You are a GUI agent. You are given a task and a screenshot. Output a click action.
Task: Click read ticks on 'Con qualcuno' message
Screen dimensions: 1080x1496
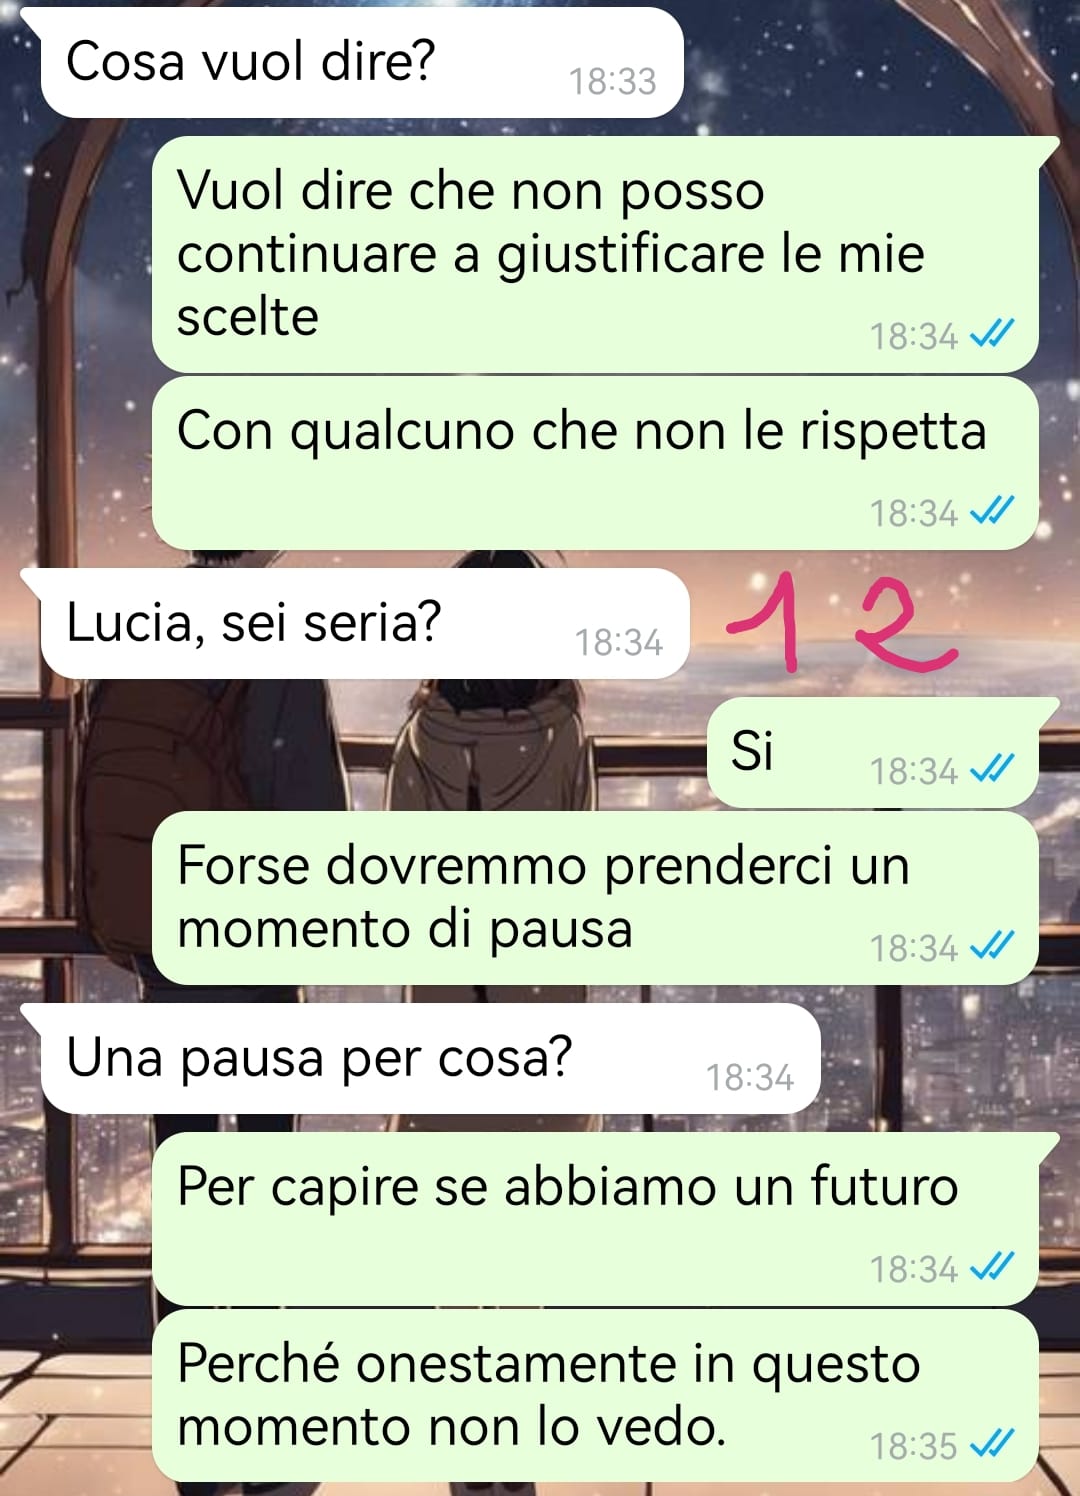992,511
